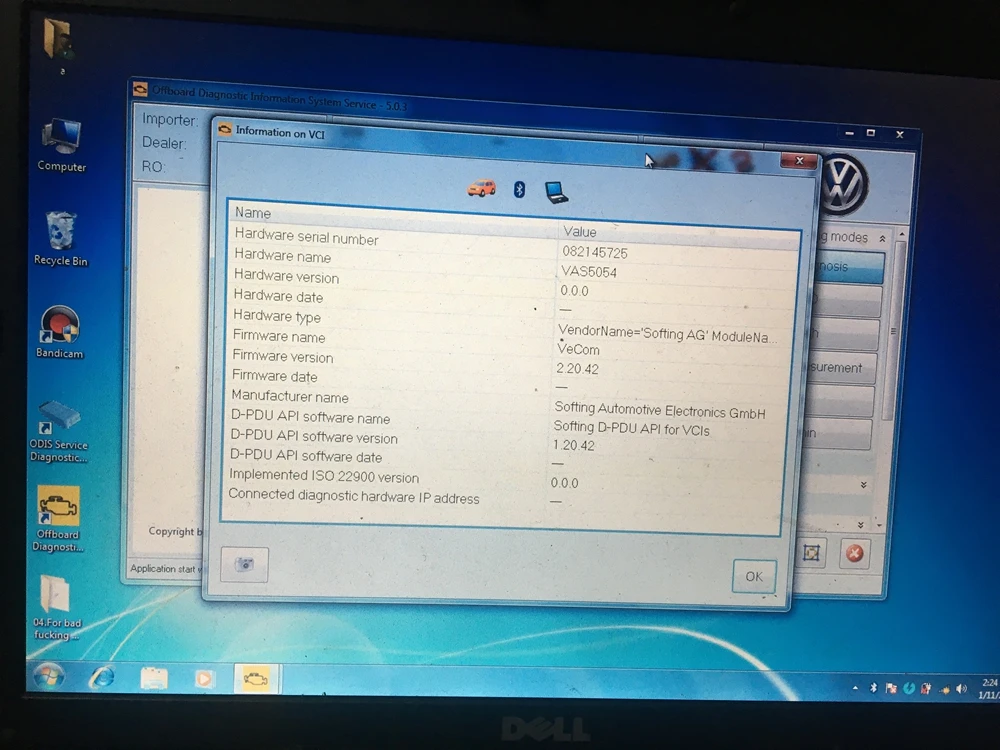The image size is (1000, 750).
Task: Open the Windows Start menu
Action: coord(48,677)
